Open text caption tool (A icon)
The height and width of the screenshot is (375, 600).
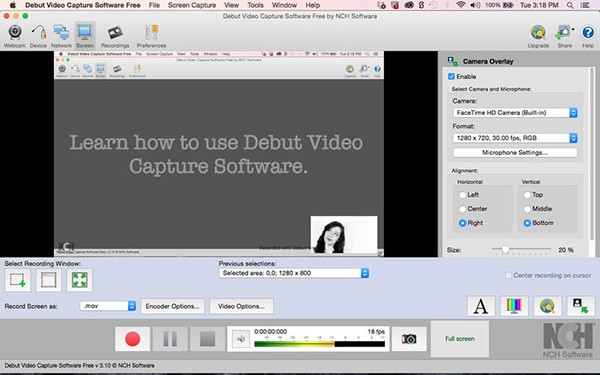tap(481, 306)
